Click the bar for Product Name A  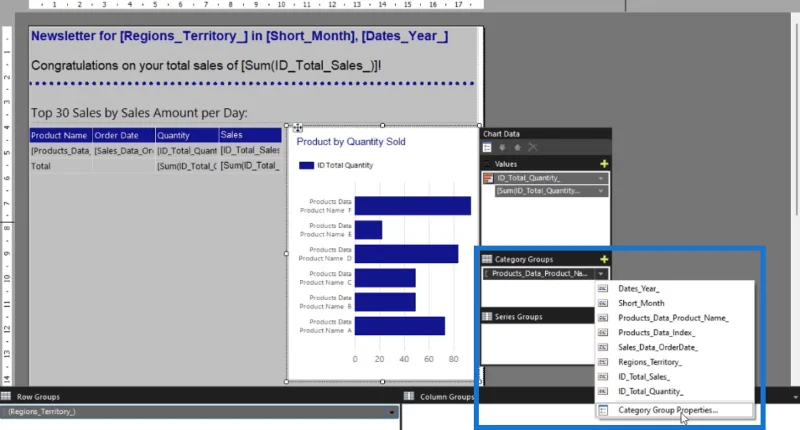400,326
